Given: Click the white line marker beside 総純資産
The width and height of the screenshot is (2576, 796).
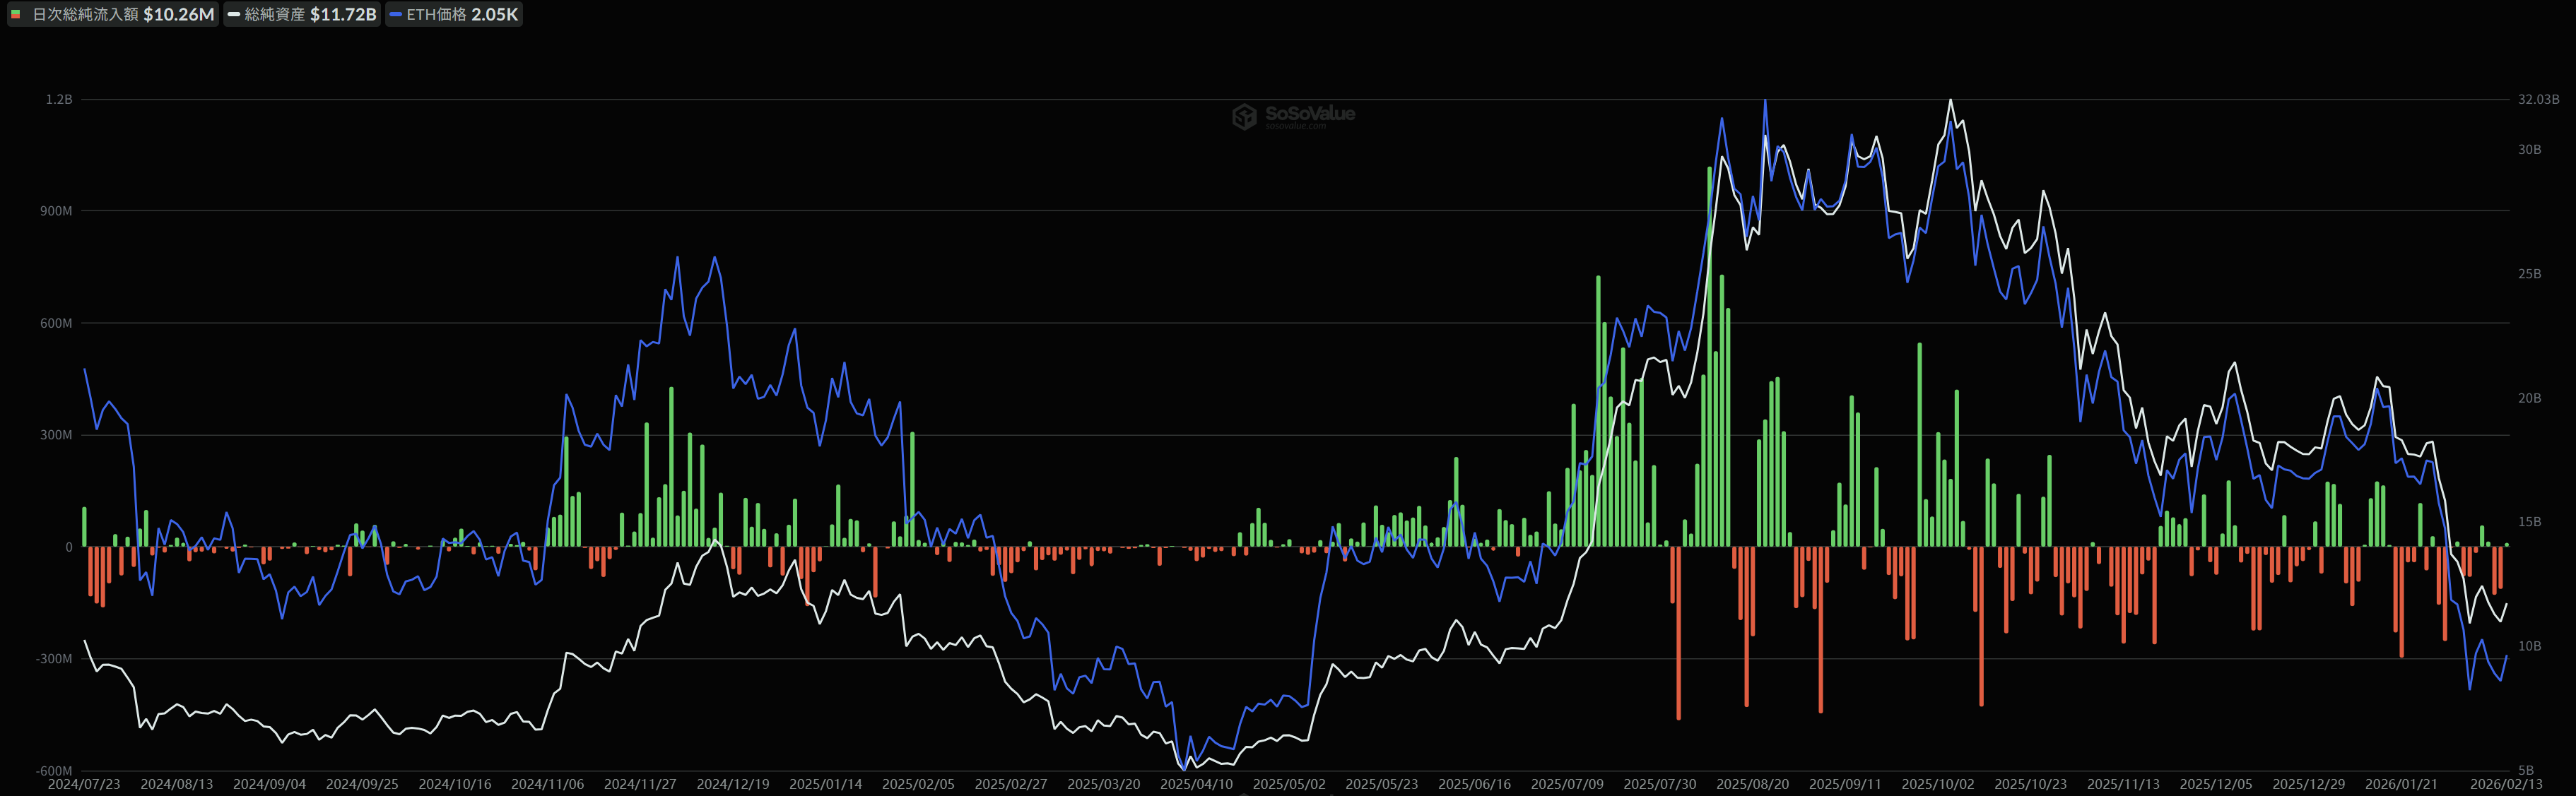Looking at the screenshot, I should (234, 14).
